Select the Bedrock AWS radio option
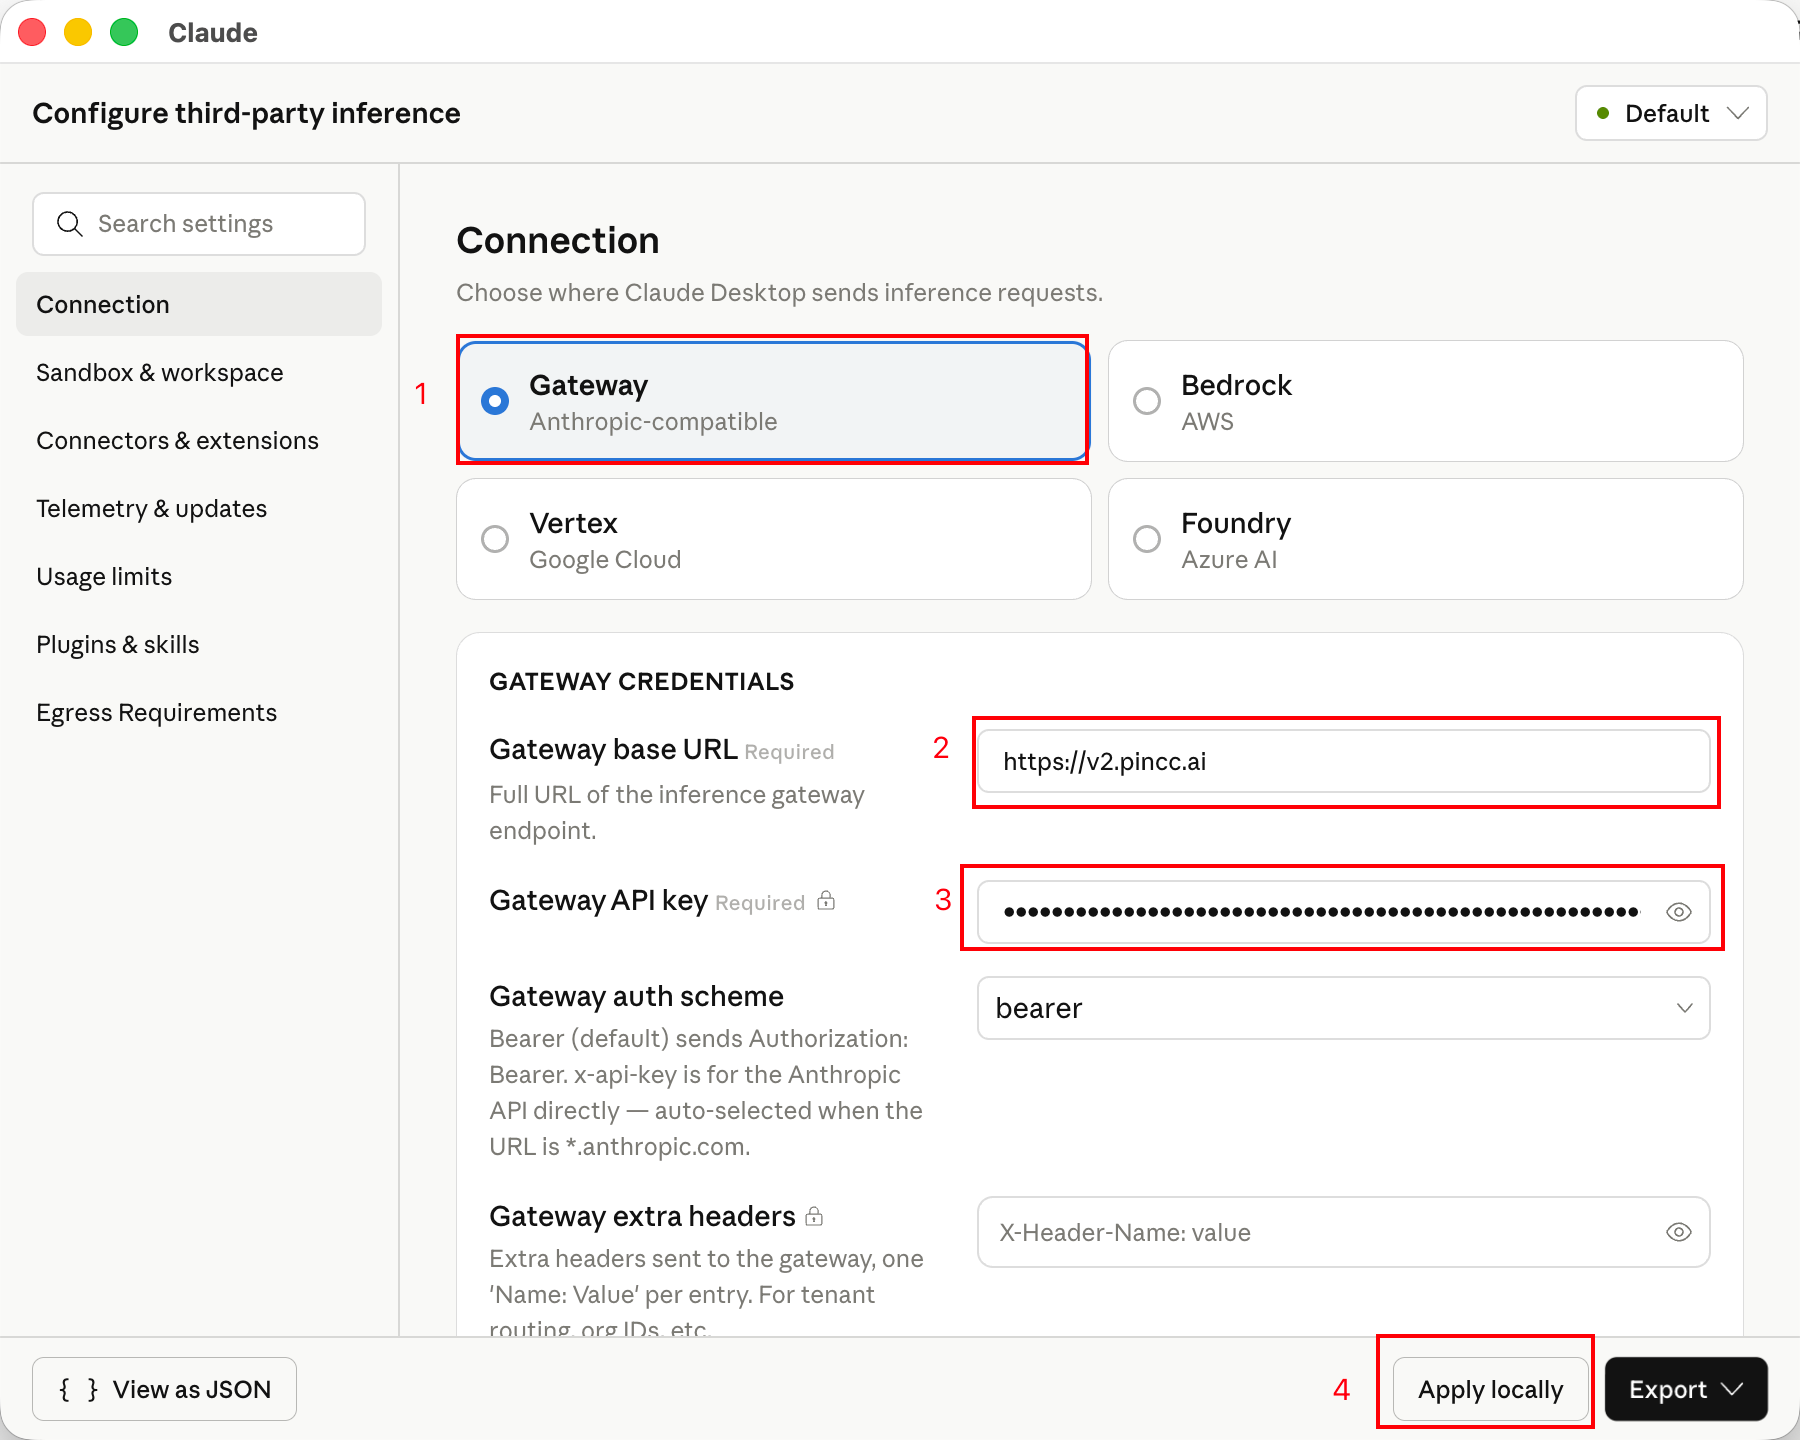The width and height of the screenshot is (1800, 1440). (x=1425, y=401)
